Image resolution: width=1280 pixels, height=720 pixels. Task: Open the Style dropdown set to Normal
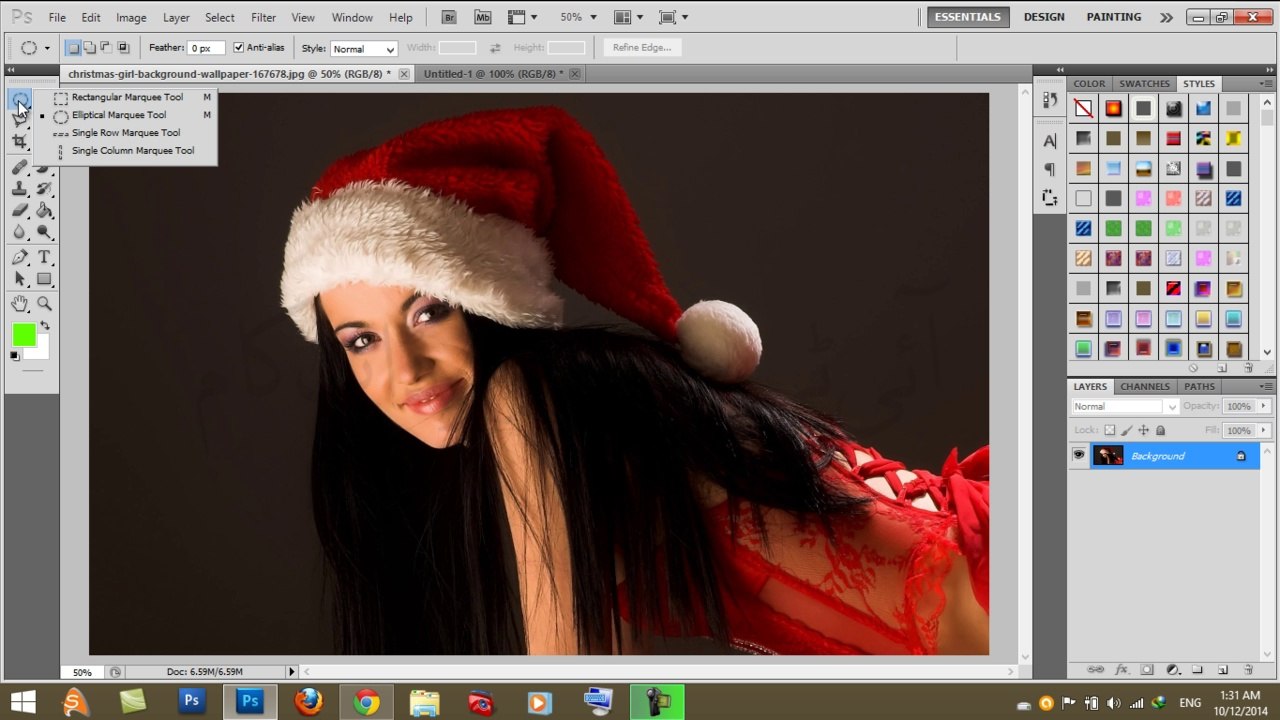click(363, 48)
